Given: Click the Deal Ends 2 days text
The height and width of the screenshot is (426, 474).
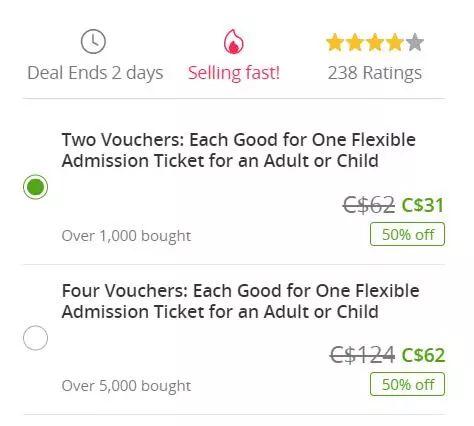Looking at the screenshot, I should 95,73.
